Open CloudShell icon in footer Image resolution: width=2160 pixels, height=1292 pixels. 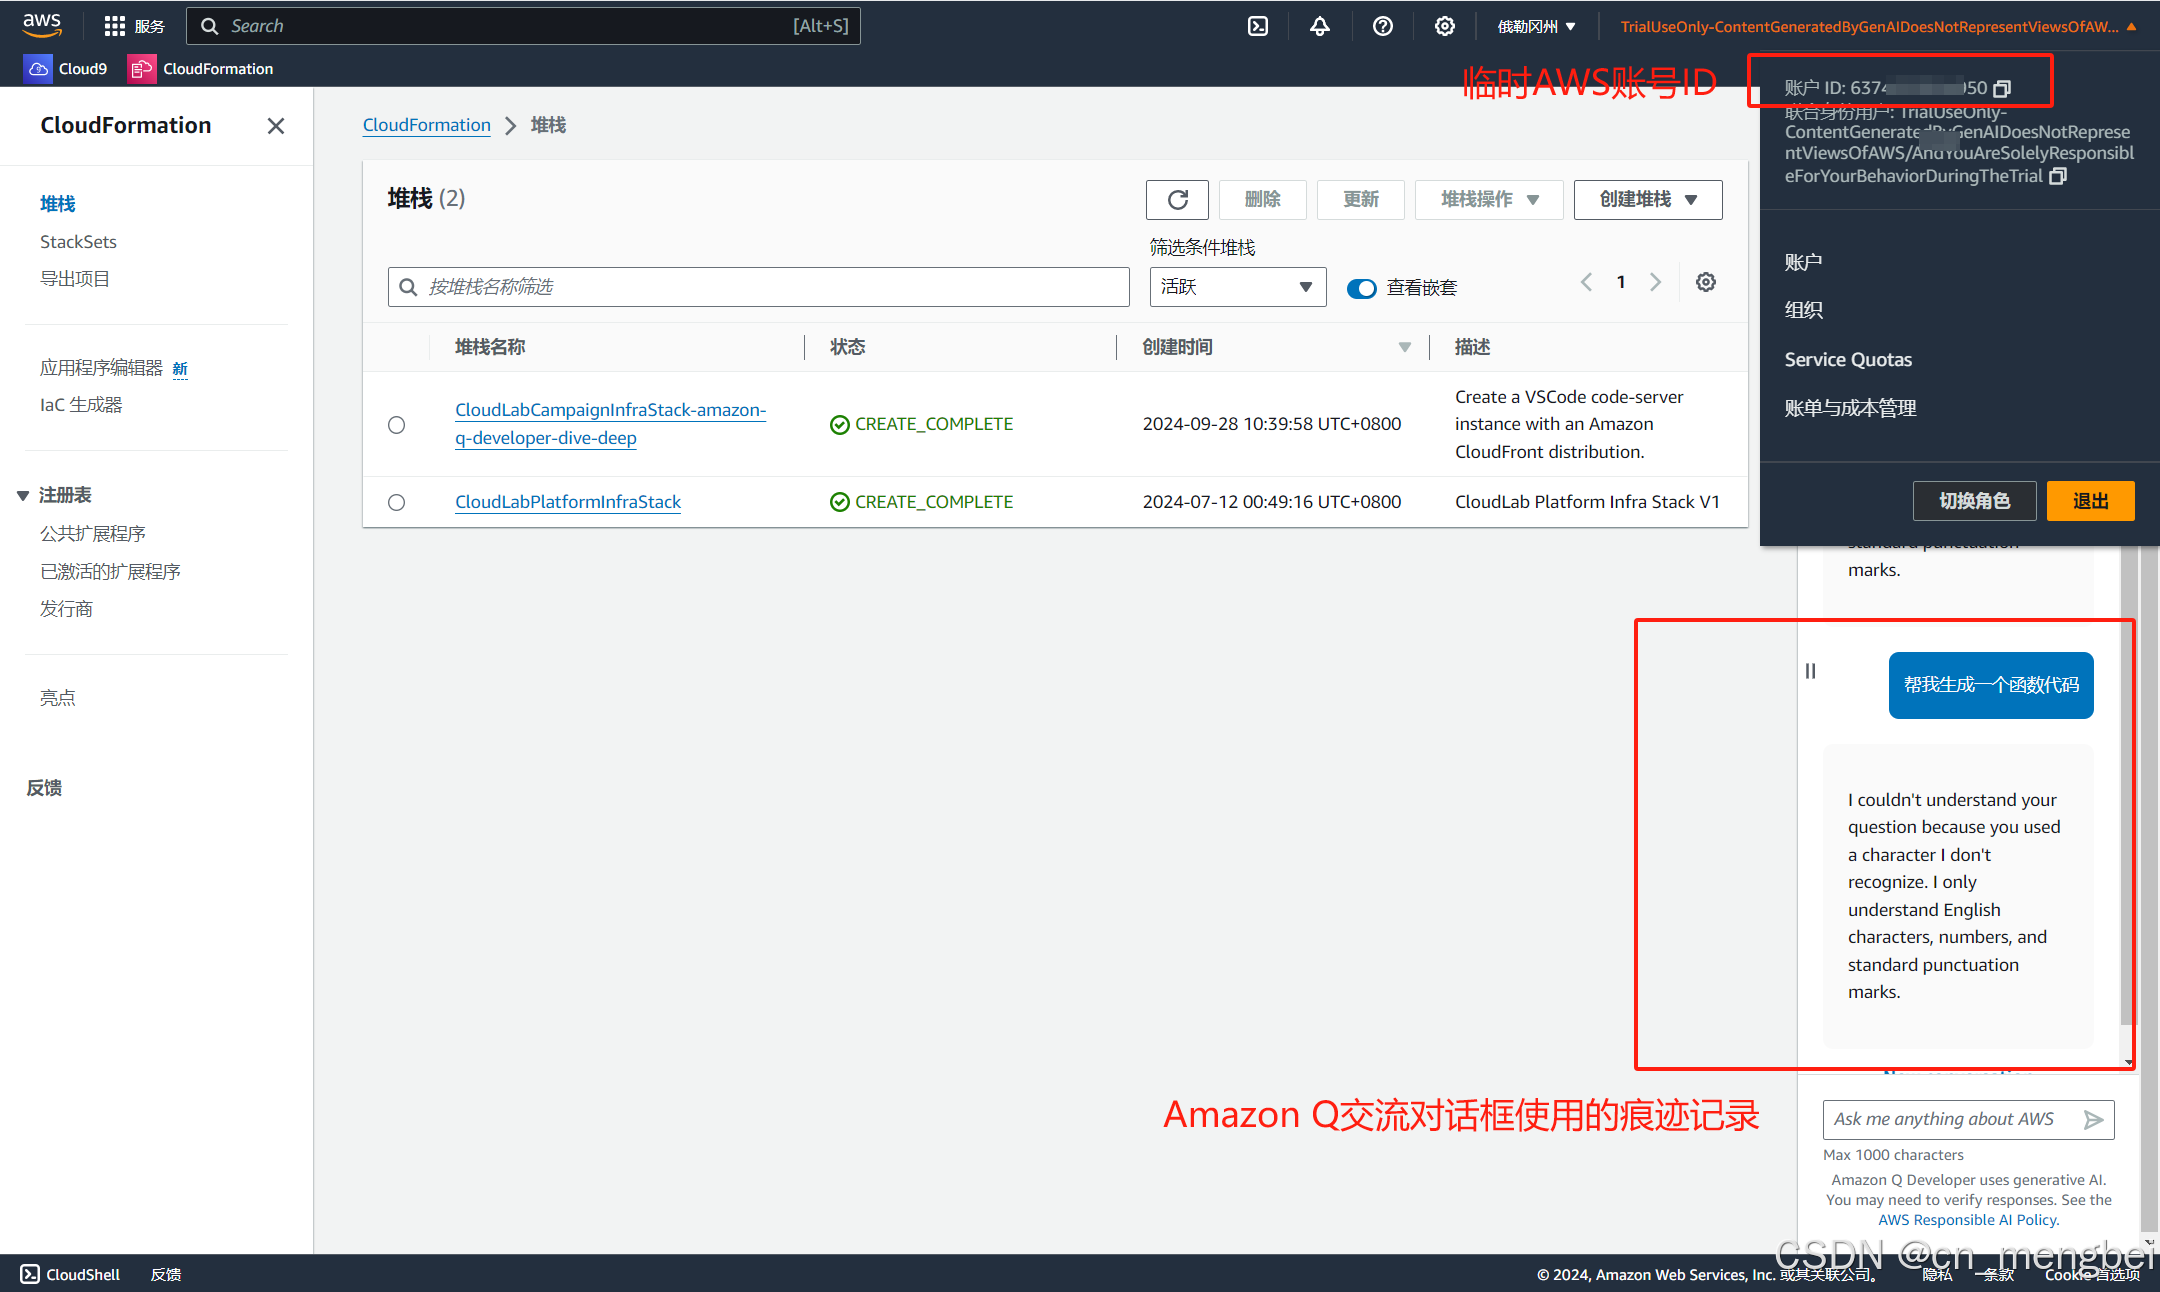[x=30, y=1274]
